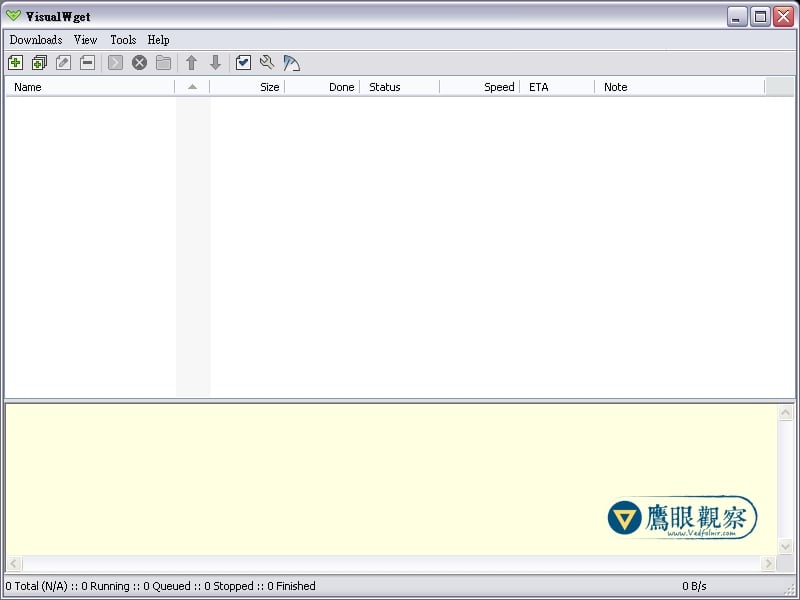The image size is (800, 600).
Task: Open the Tools menu
Action: [123, 40]
